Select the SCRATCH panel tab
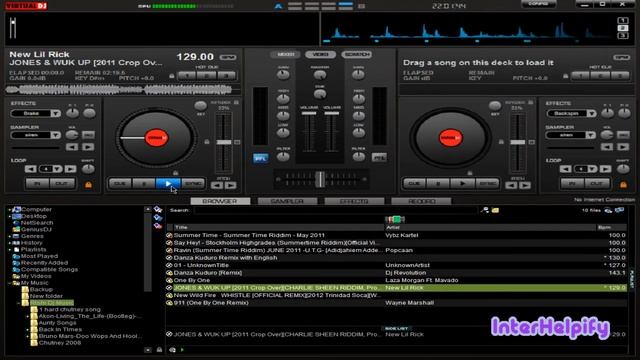 [357, 54]
